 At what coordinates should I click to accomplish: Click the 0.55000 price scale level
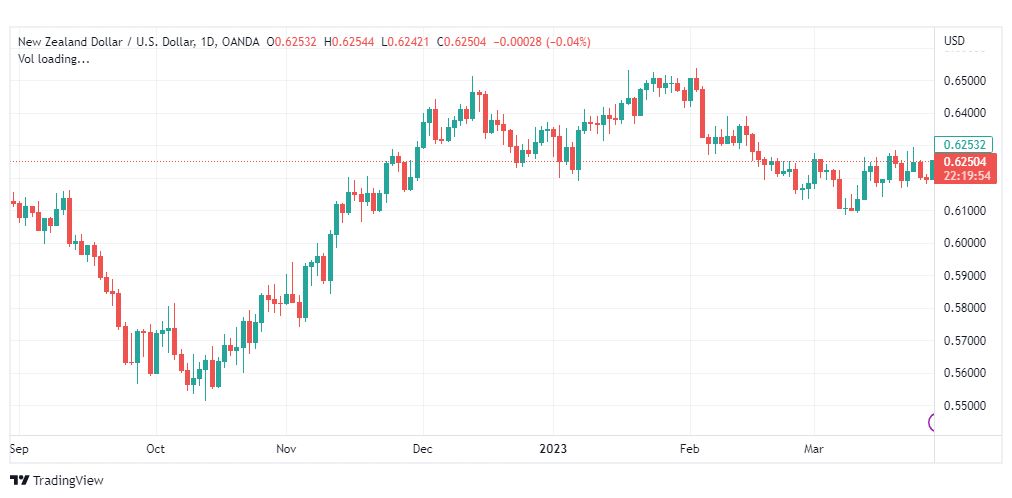pos(966,405)
